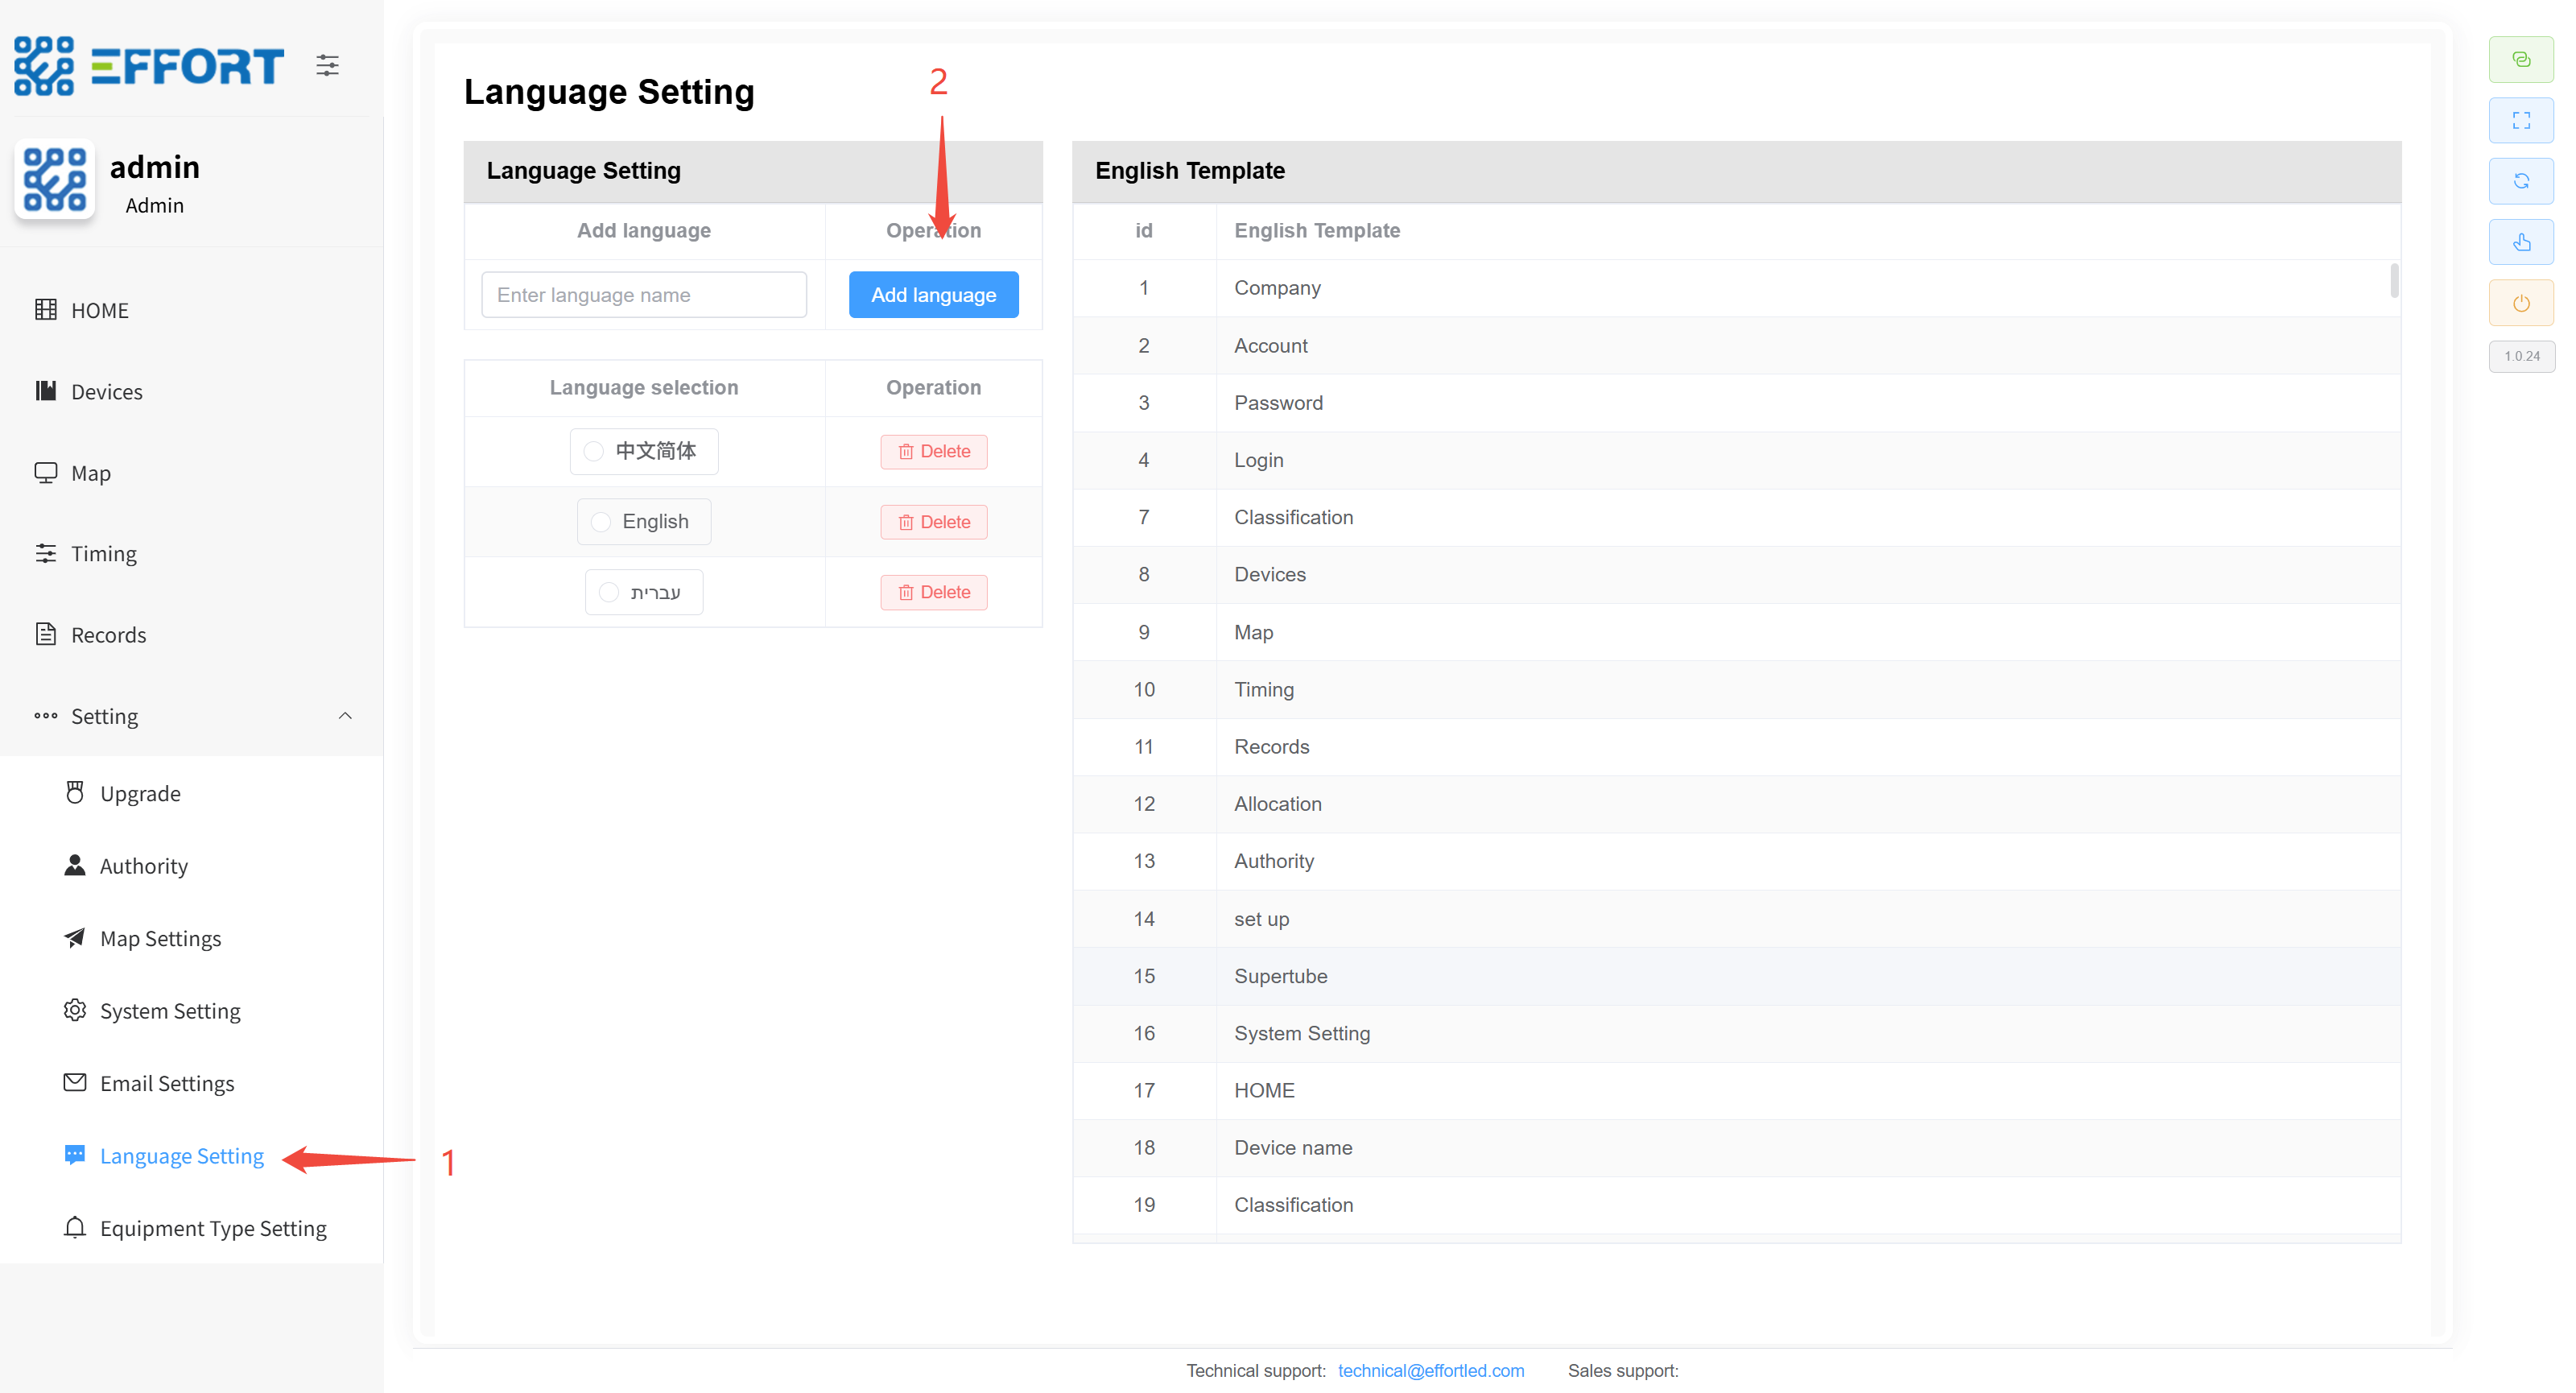Click the English Template table scrollbar
The height and width of the screenshot is (1393, 2576).
(x=2394, y=281)
